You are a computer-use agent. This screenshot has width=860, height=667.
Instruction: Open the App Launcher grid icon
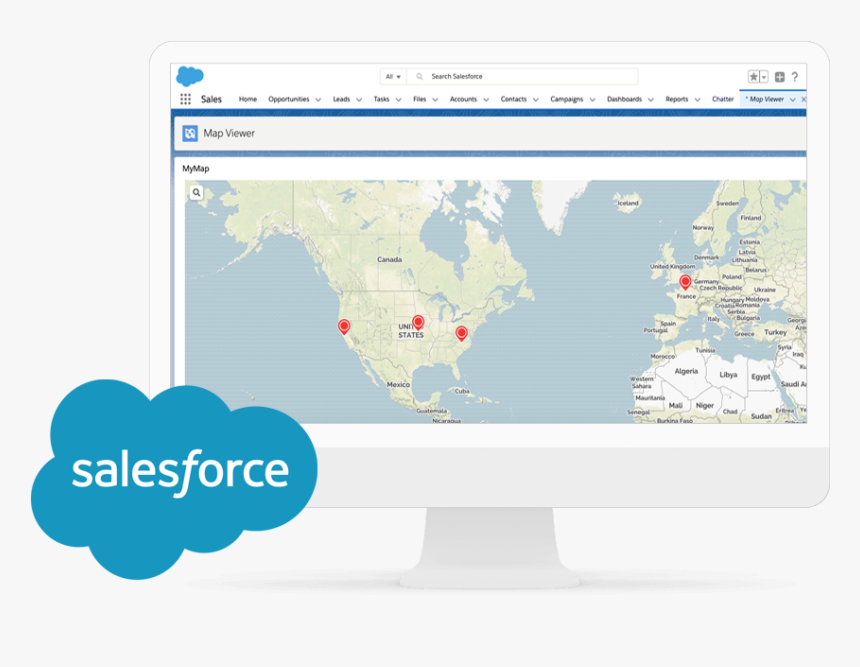tap(185, 99)
